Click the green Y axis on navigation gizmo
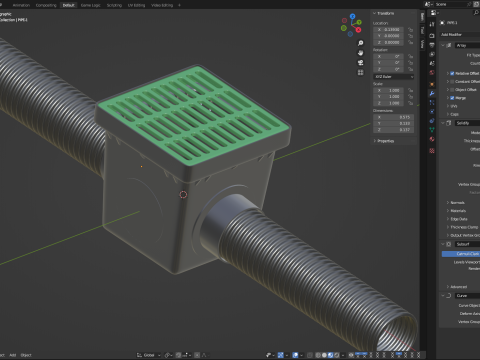Screen dimensions: 480x360 (x=359, y=22)
